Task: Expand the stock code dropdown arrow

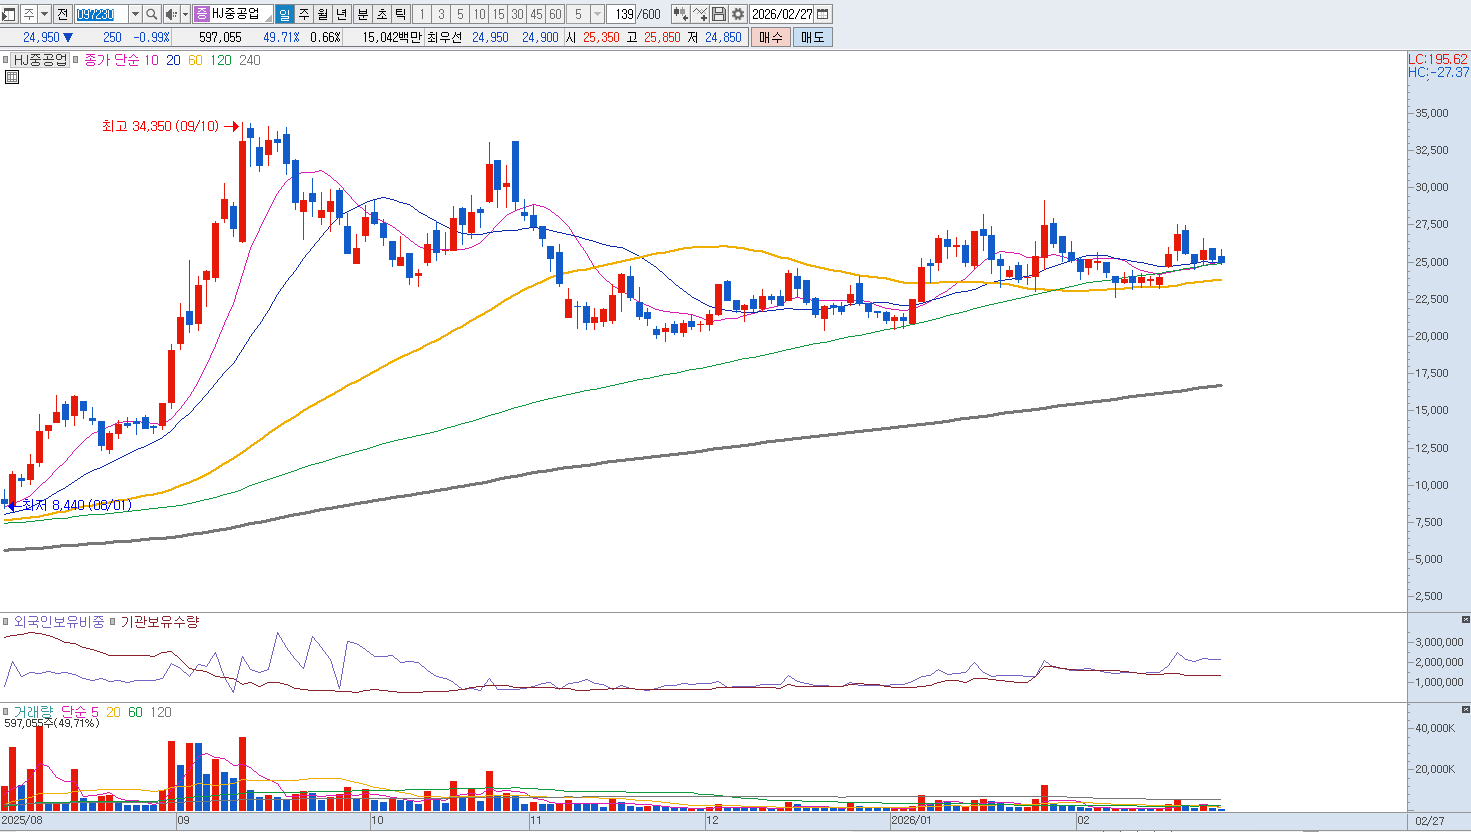Action: (x=134, y=14)
